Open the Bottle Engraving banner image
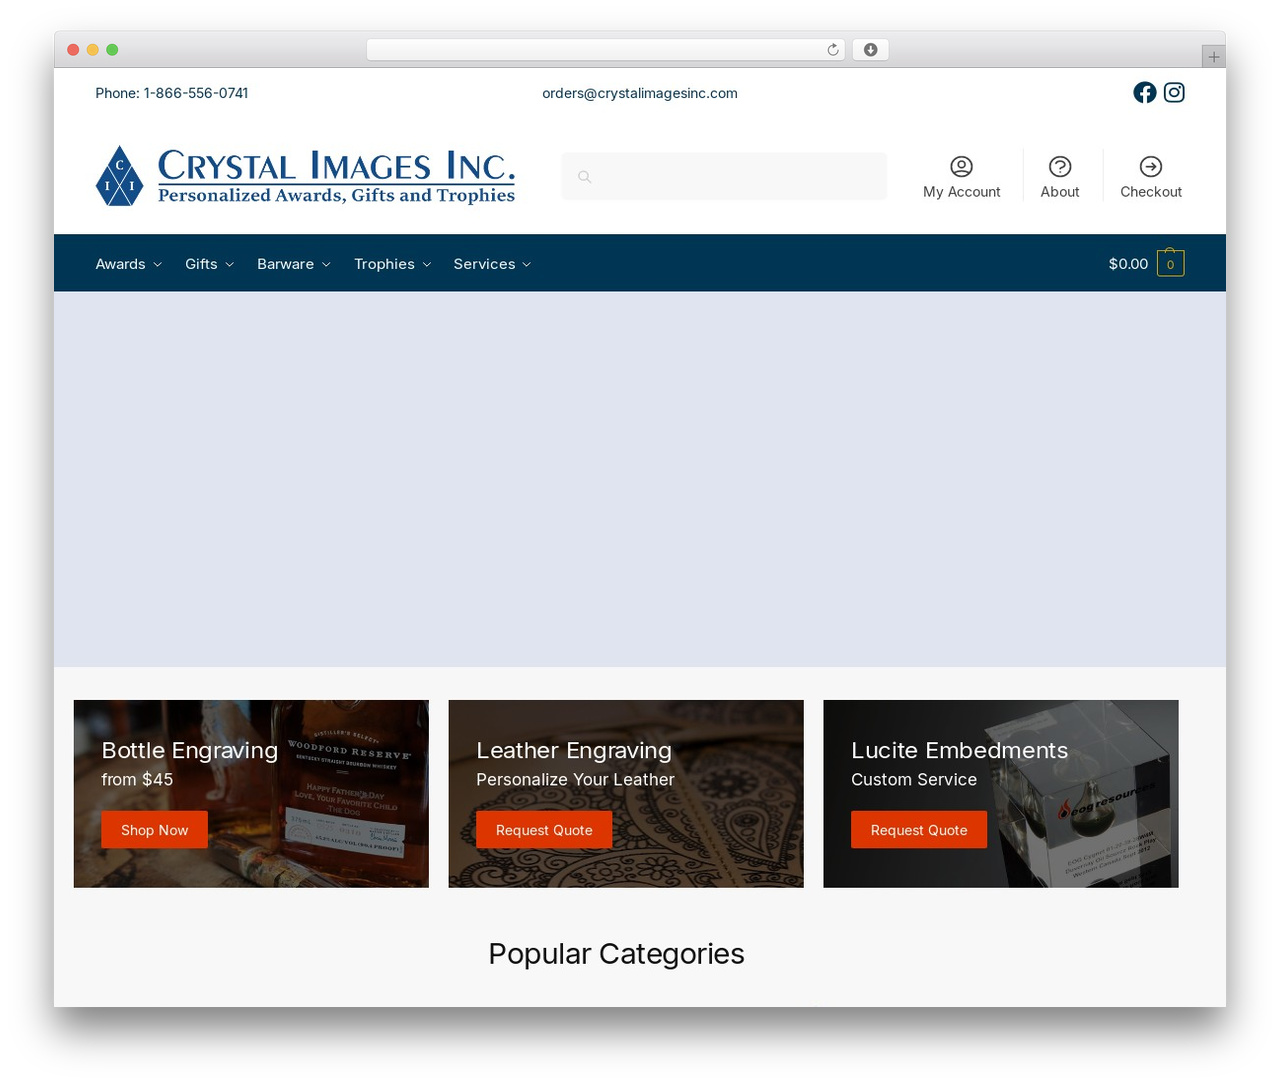1280x1084 pixels. [x=251, y=794]
